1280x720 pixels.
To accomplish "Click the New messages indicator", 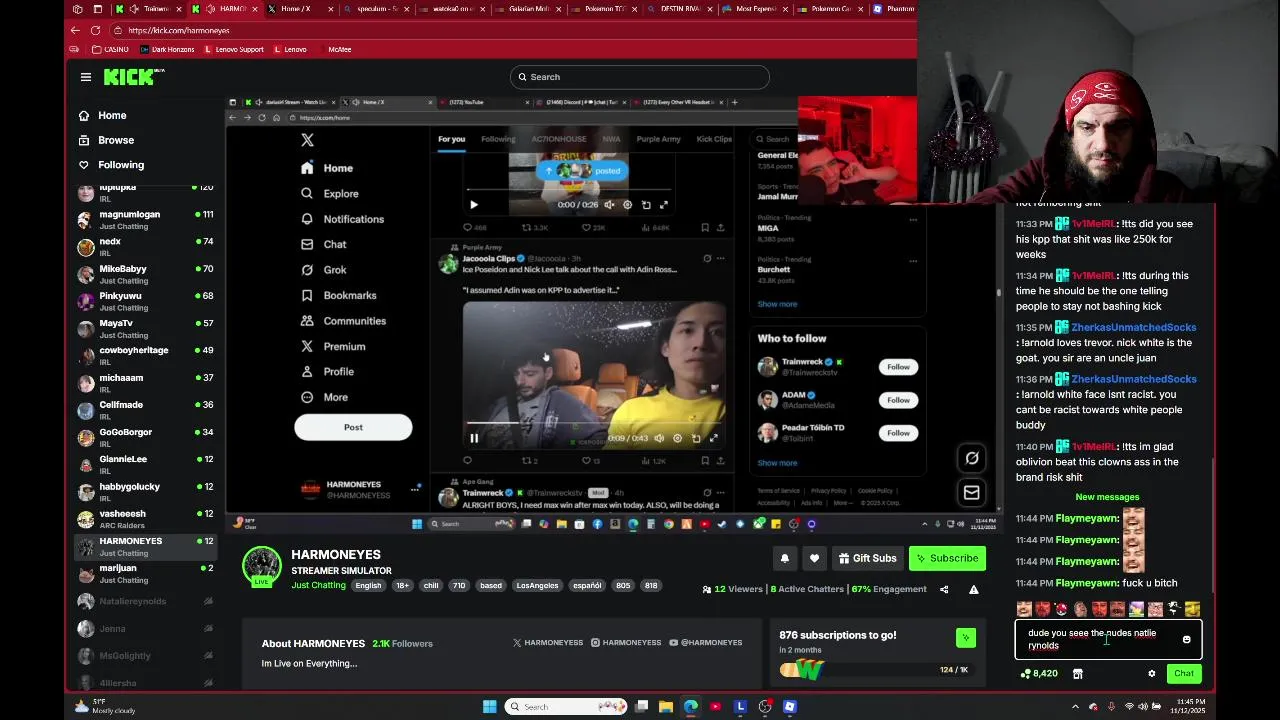I will point(1107,497).
